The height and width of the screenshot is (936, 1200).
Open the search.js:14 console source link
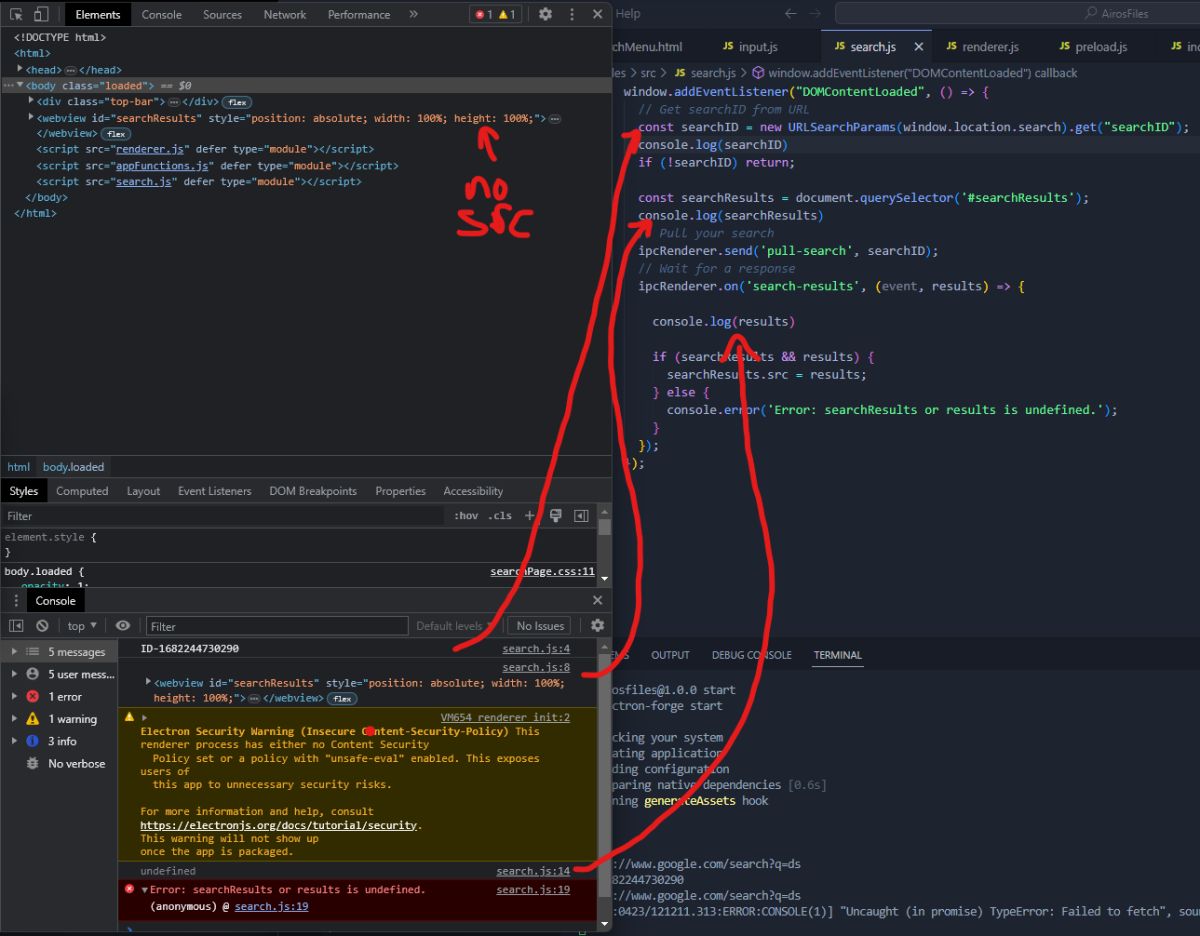click(533, 871)
